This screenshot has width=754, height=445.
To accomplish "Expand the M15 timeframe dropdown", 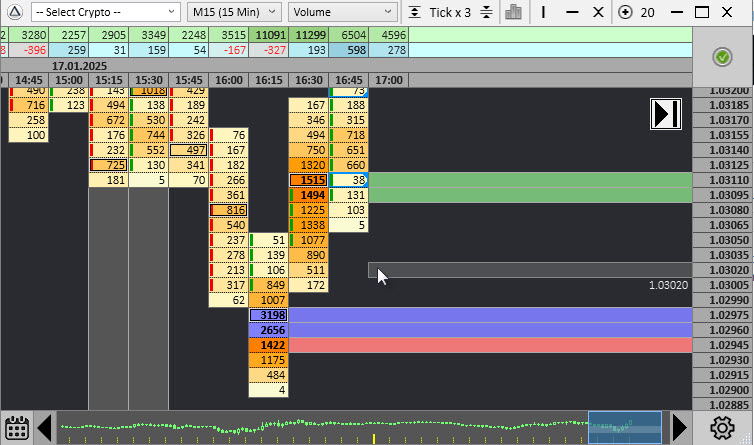I will click(234, 12).
